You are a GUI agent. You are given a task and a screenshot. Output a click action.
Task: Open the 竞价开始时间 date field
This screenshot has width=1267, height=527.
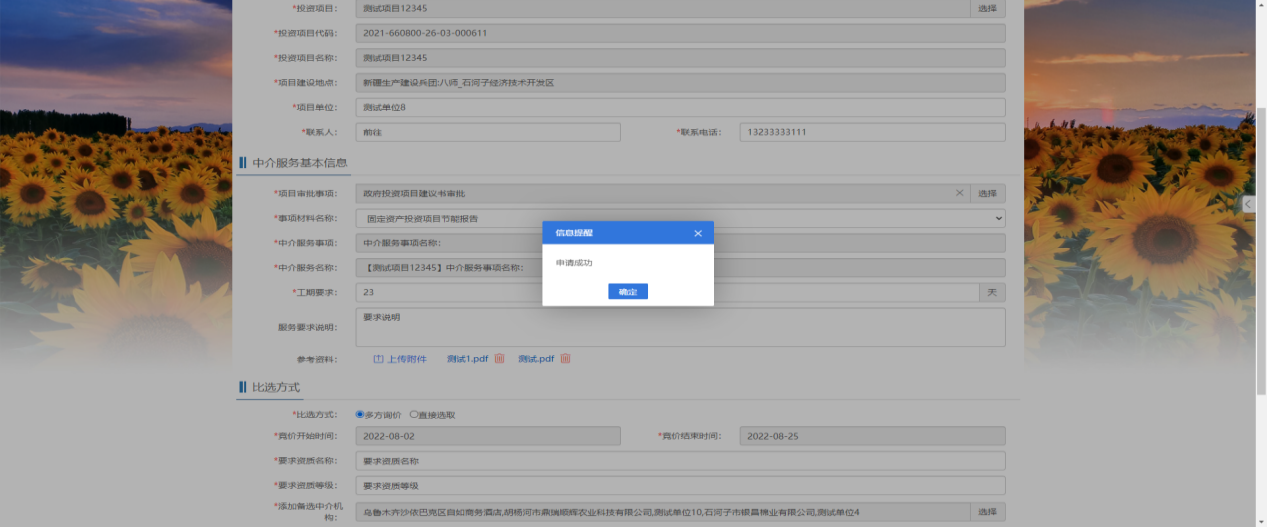tap(488, 436)
